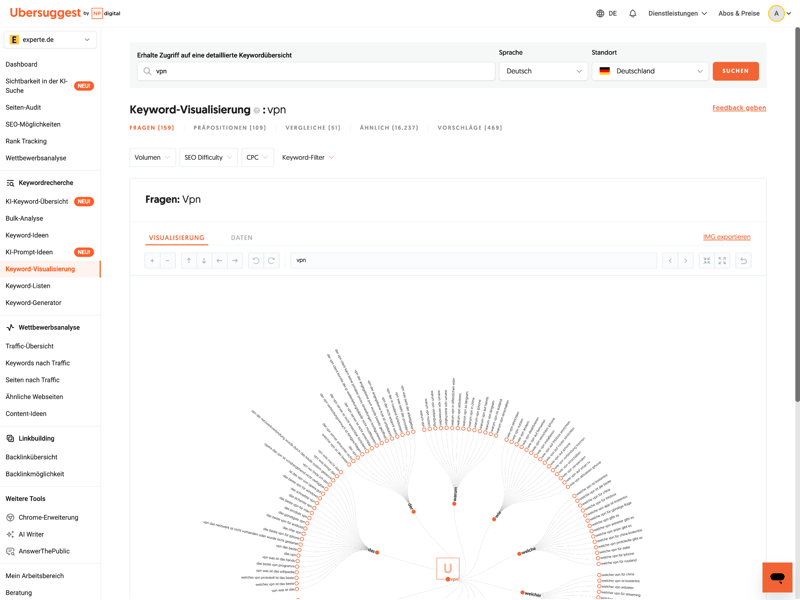The width and height of the screenshot is (800, 600).
Task: Open the Standort Deutschland dropdown
Action: [x=650, y=71]
